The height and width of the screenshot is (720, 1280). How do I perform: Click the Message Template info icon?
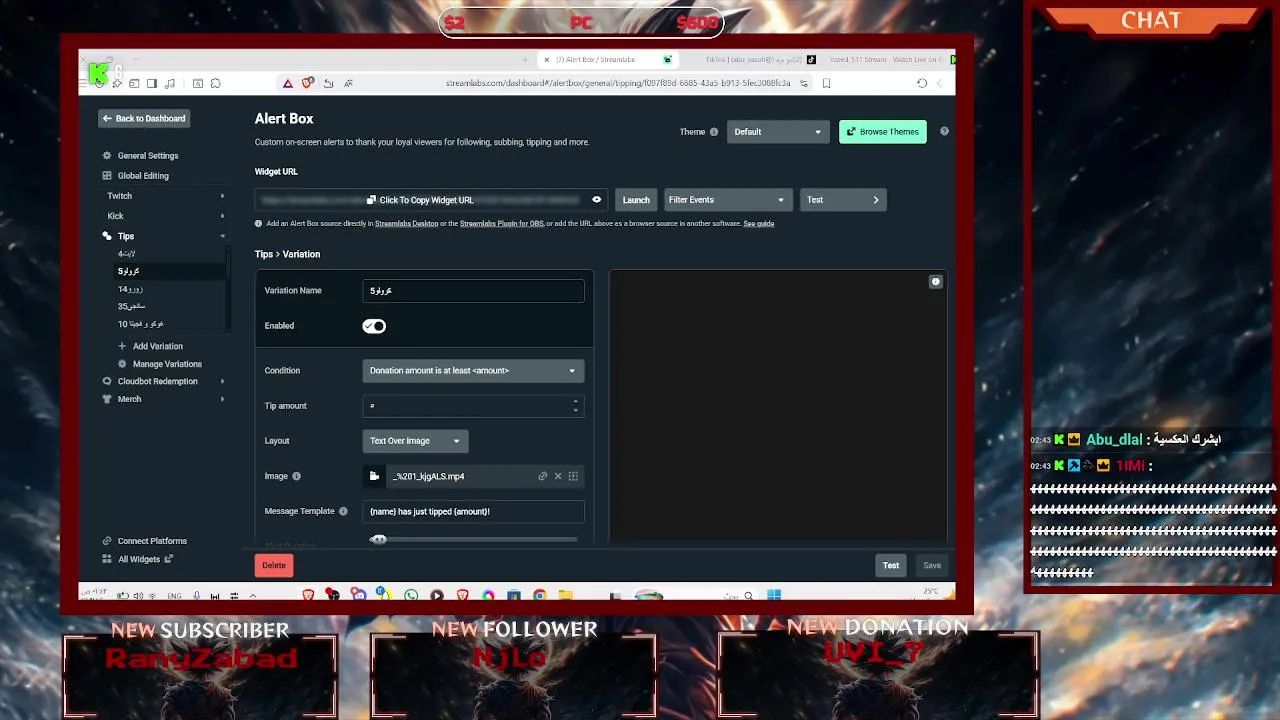343,511
